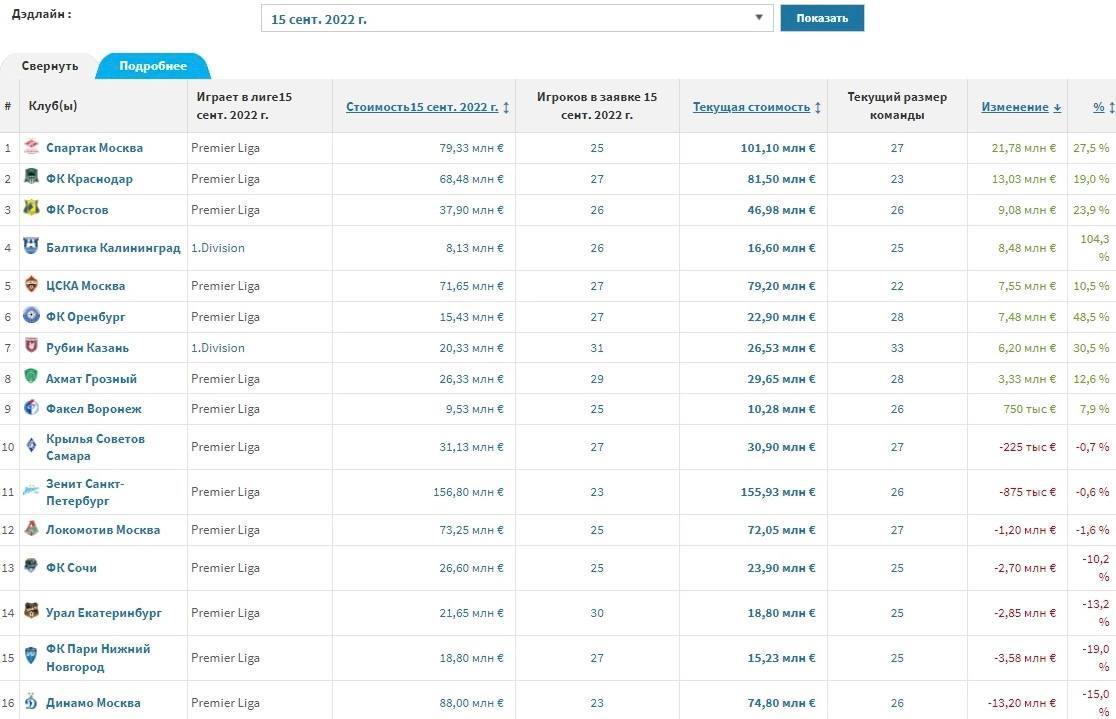Click value 156,80 млн € in Зенит row
Screen dimensions: 1116x719
click(468, 492)
